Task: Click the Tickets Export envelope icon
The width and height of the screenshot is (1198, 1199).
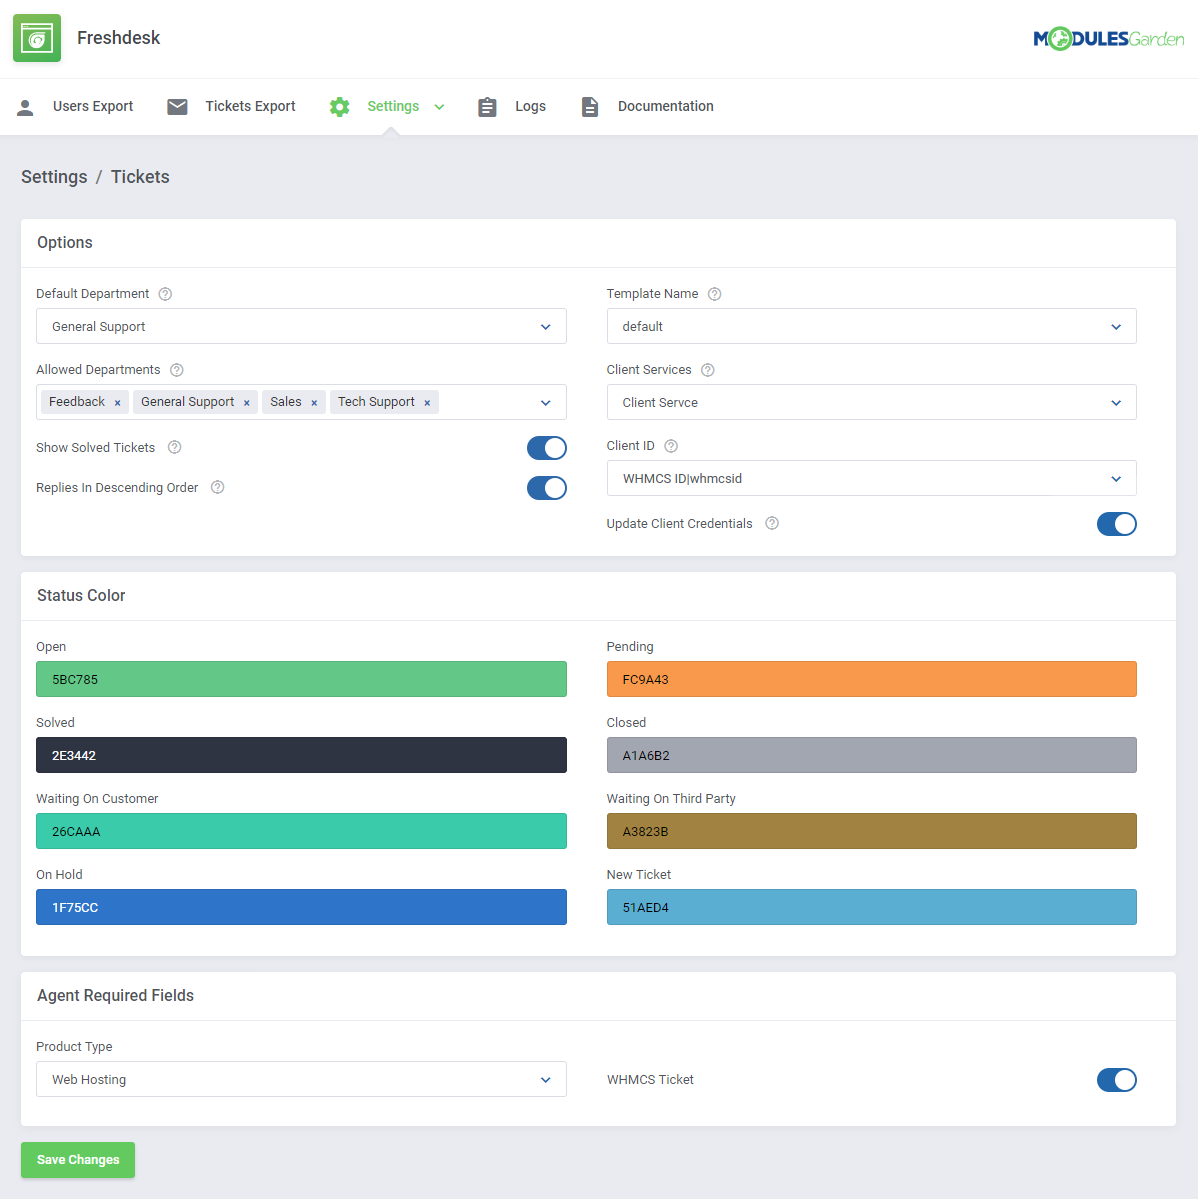Action: pyautogui.click(x=177, y=106)
